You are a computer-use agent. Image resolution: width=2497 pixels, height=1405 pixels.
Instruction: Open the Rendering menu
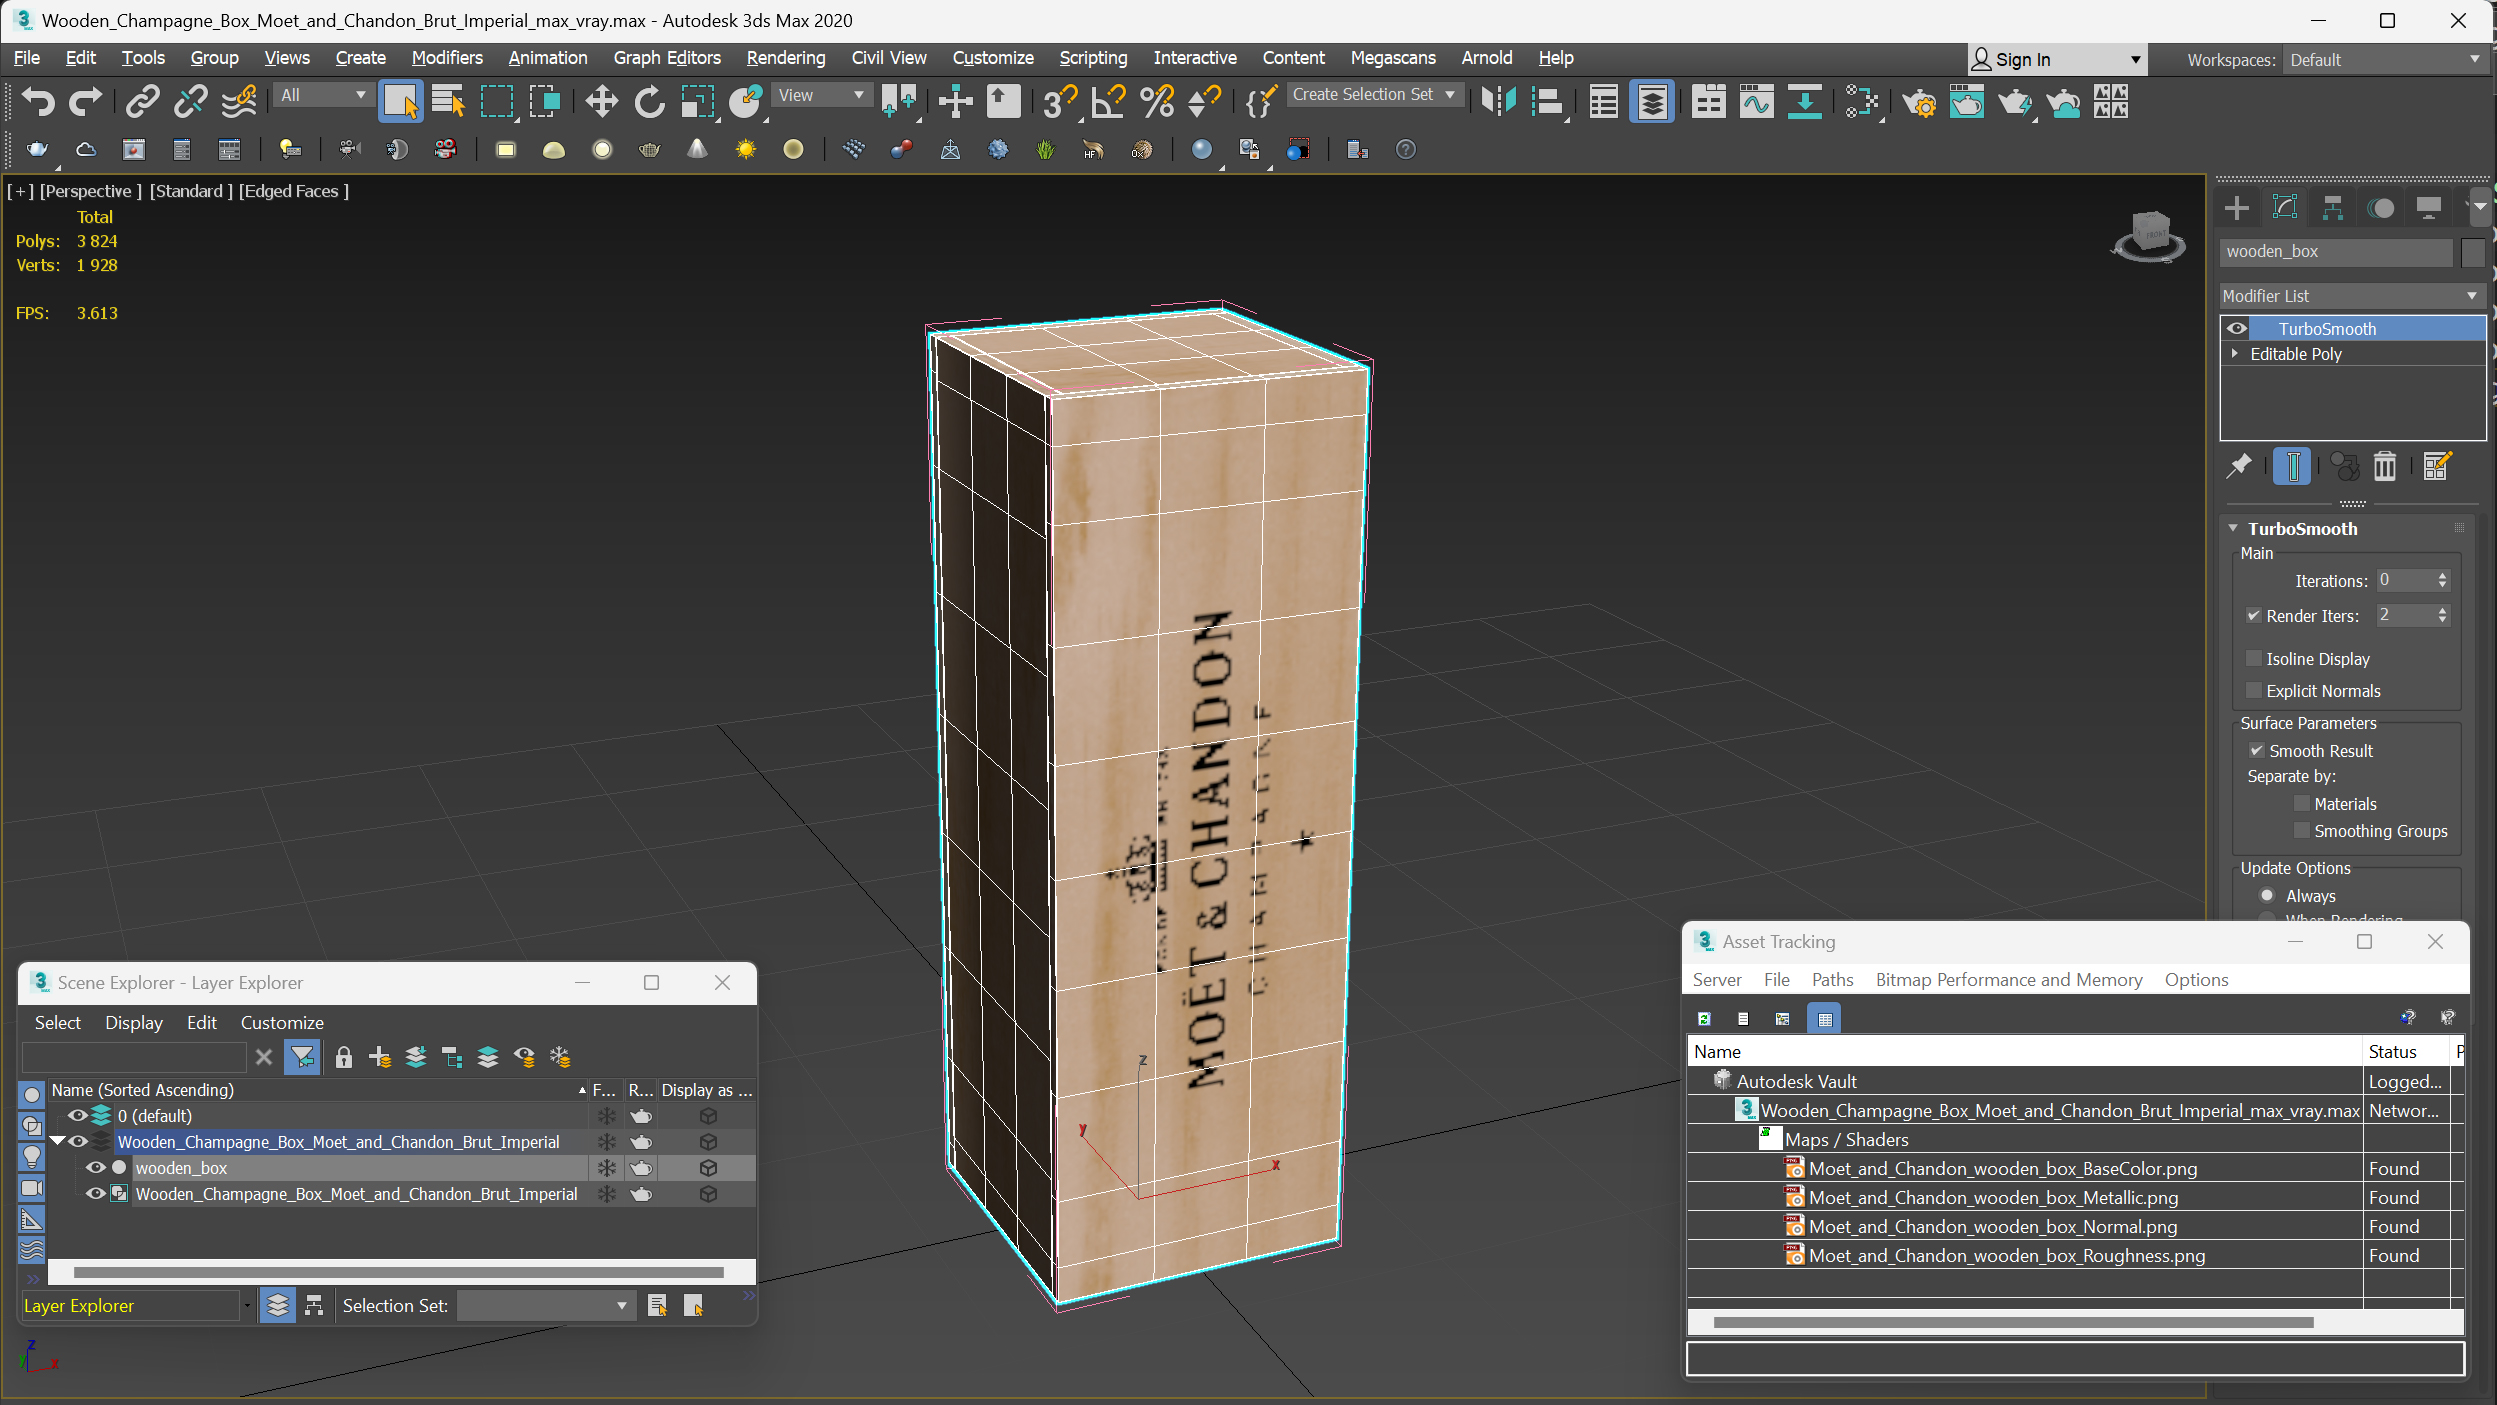tap(786, 58)
